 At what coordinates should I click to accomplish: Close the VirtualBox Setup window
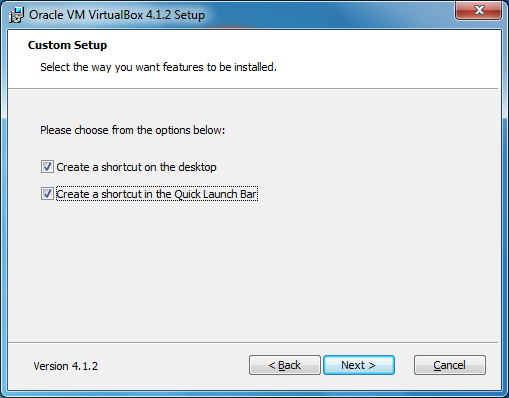pos(479,10)
